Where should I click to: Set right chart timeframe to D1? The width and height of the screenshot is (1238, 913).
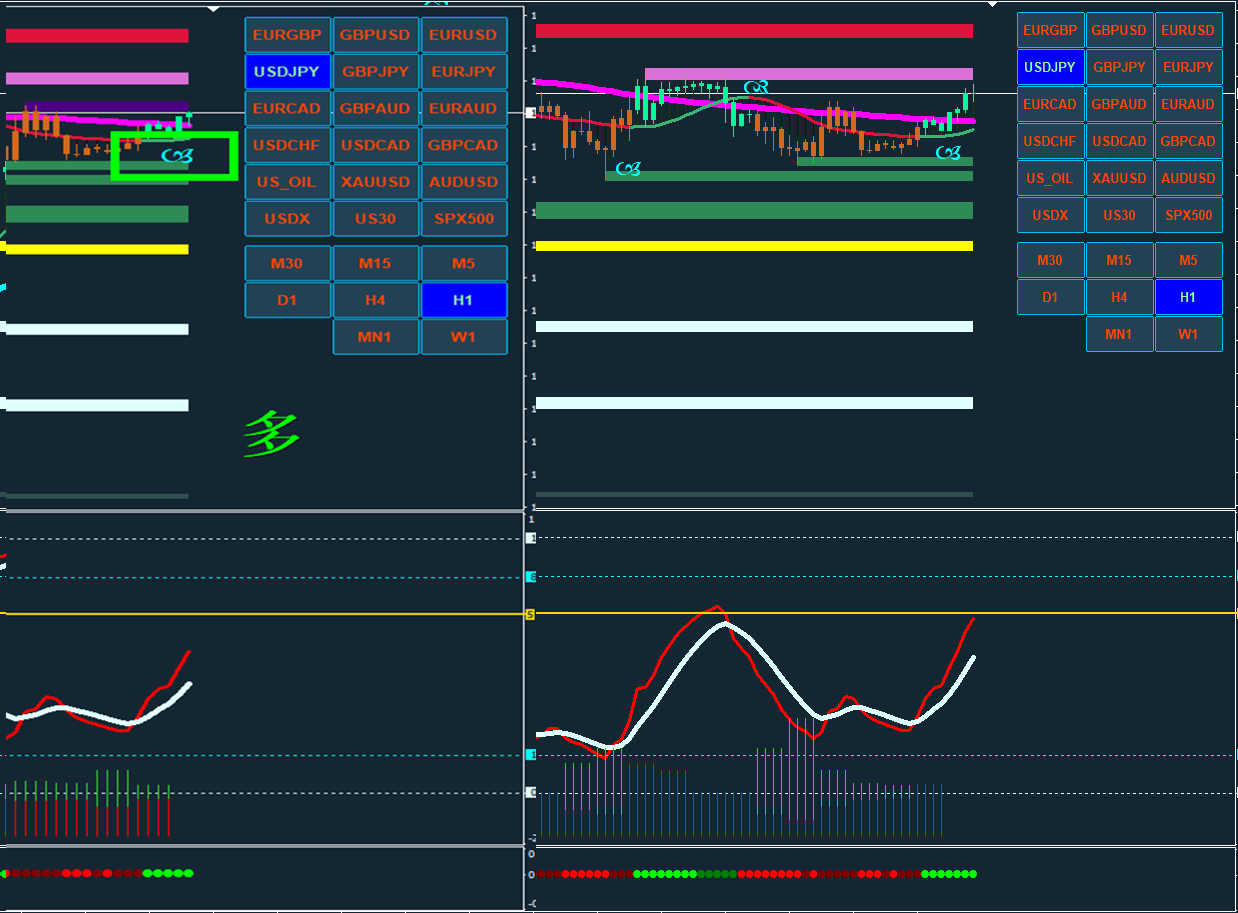click(1050, 297)
